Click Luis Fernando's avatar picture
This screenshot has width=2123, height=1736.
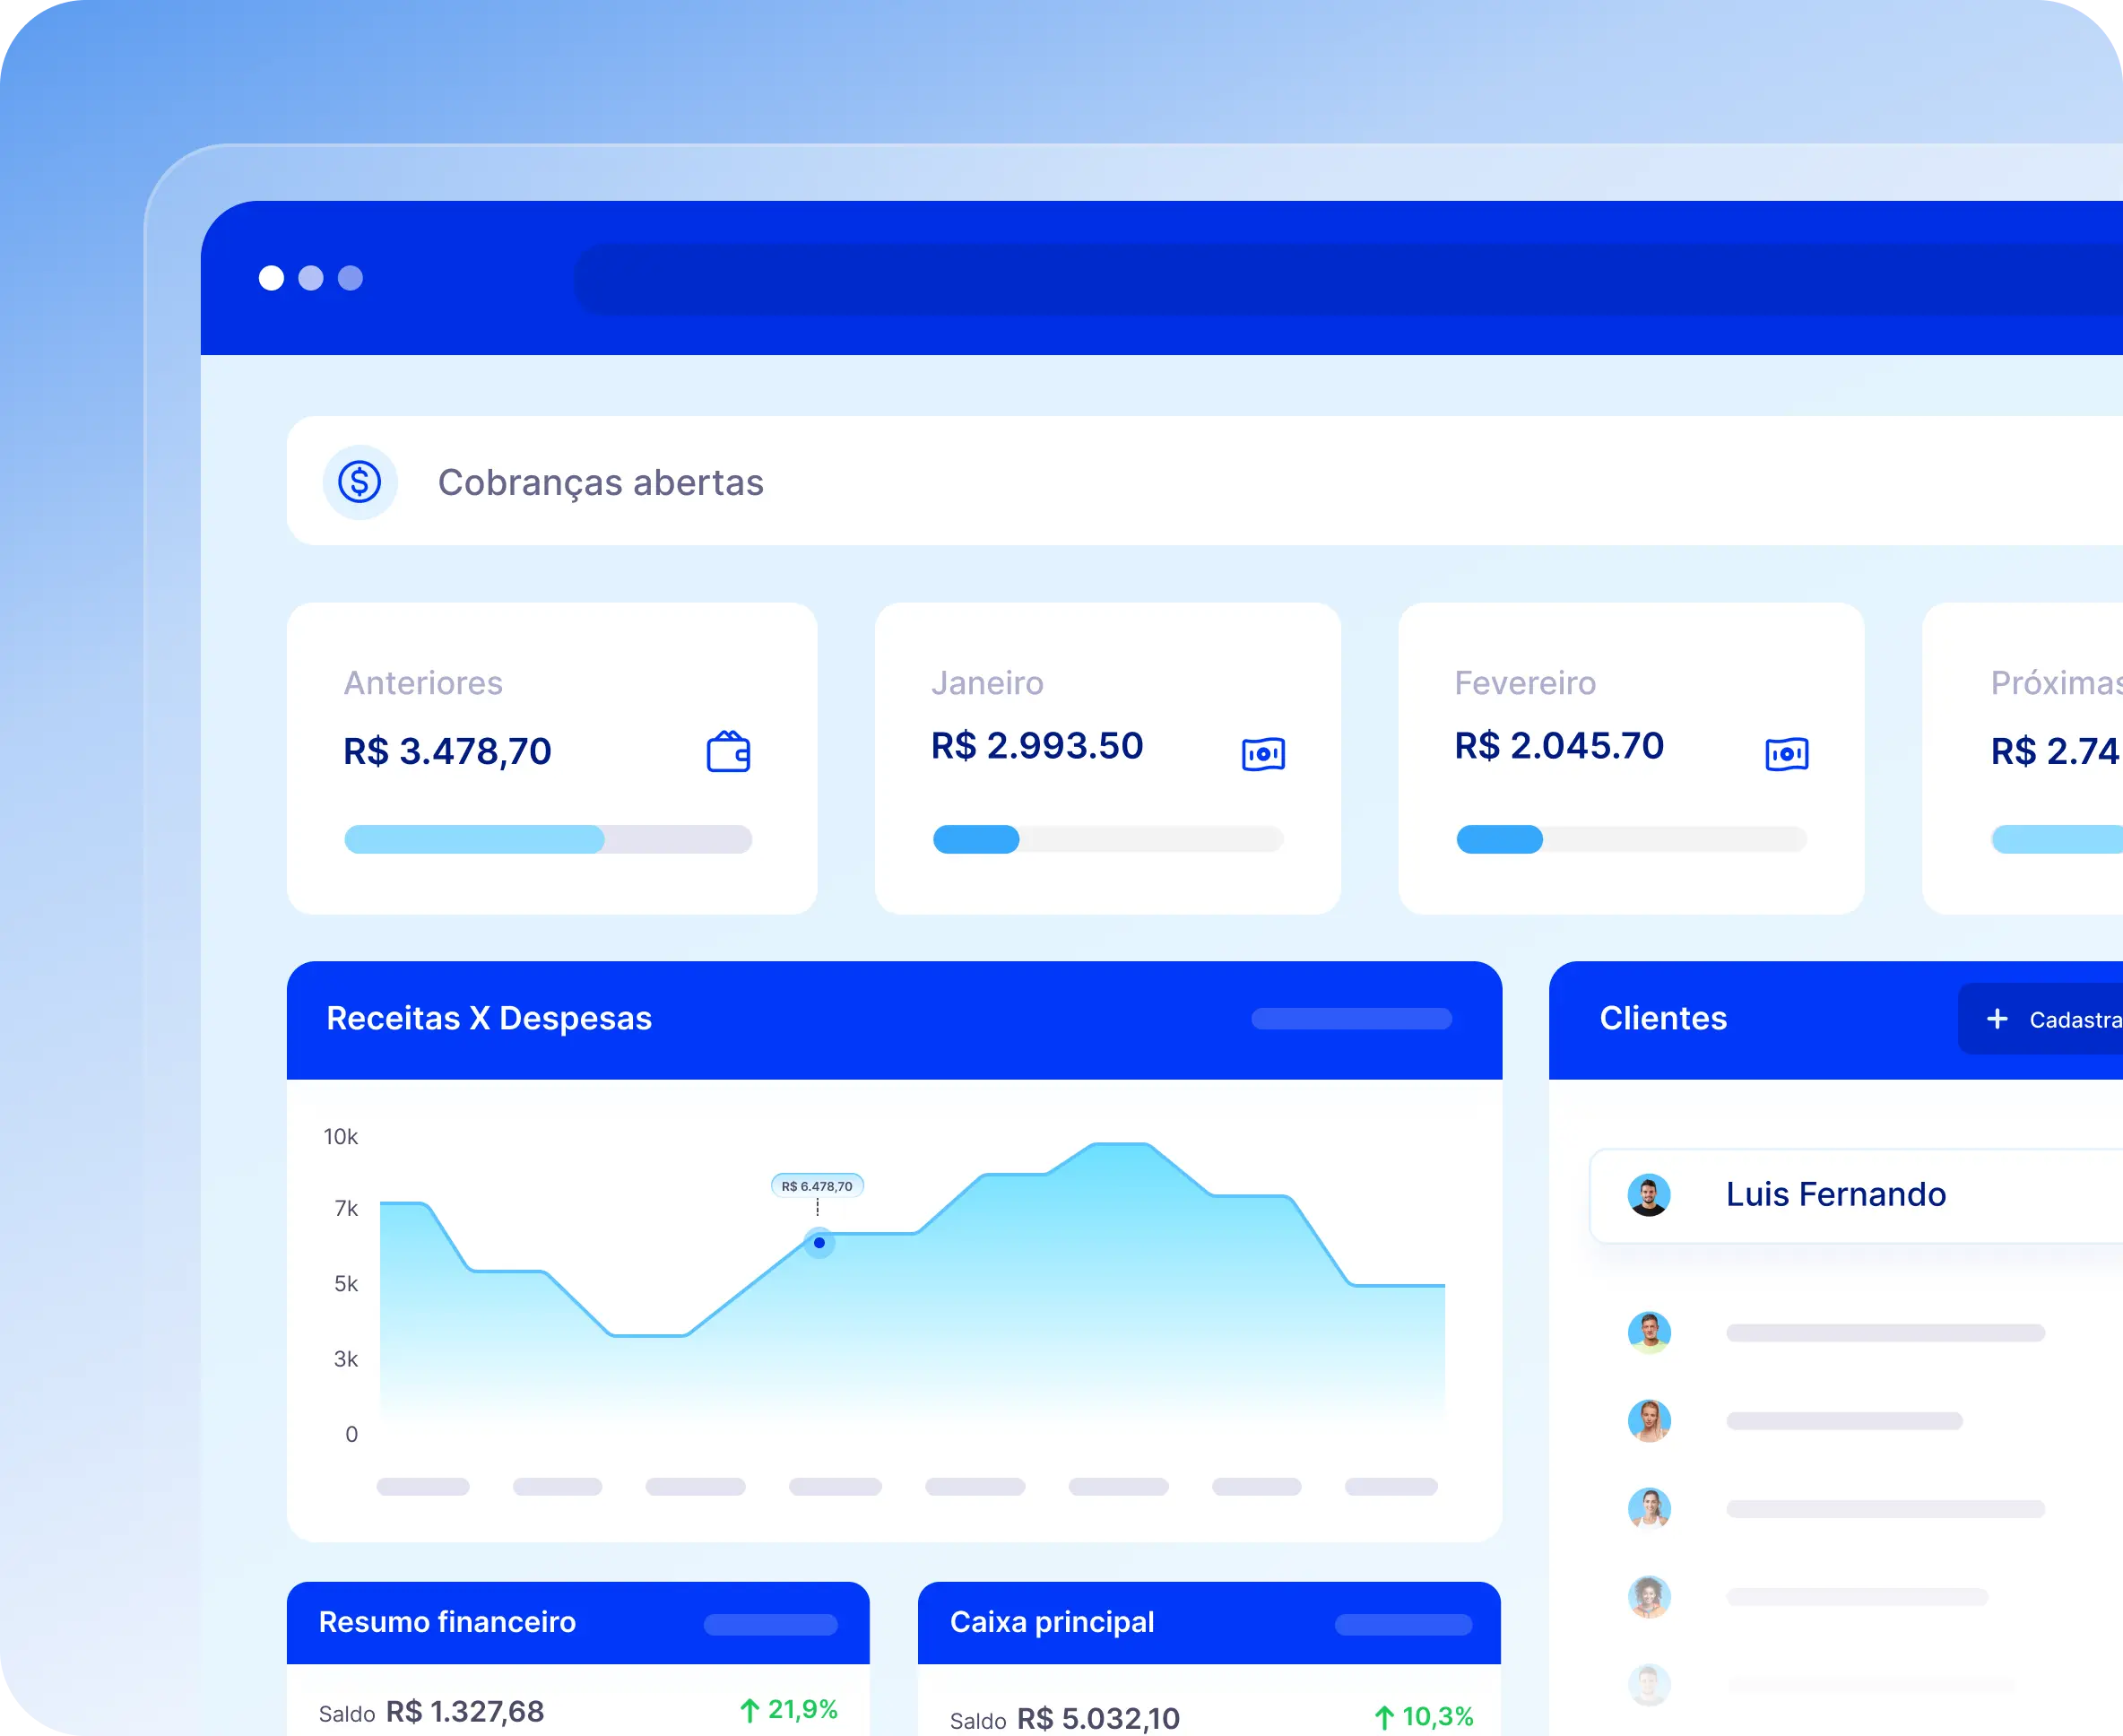pos(1649,1195)
